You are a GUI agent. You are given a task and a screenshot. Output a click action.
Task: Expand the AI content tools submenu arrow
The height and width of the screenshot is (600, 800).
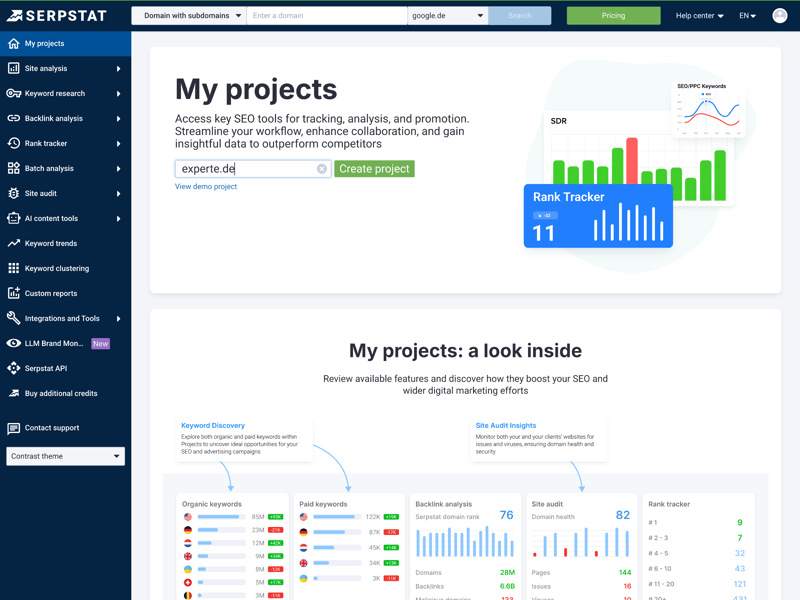click(x=118, y=218)
